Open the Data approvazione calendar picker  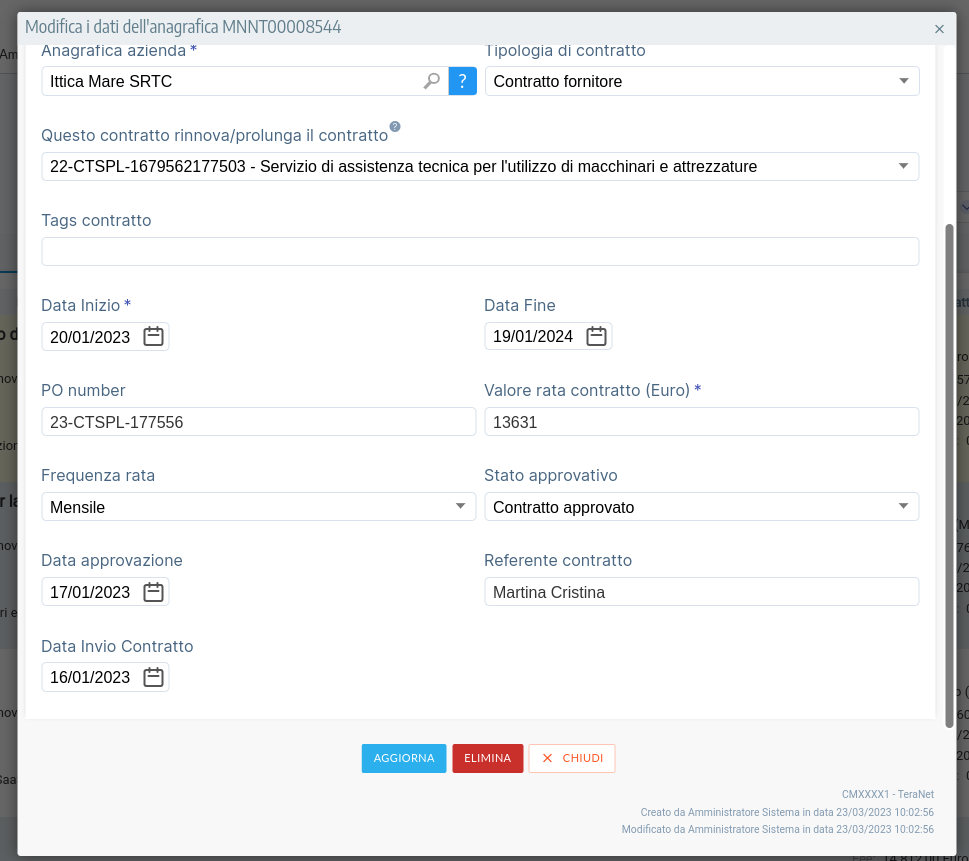pyautogui.click(x=153, y=592)
